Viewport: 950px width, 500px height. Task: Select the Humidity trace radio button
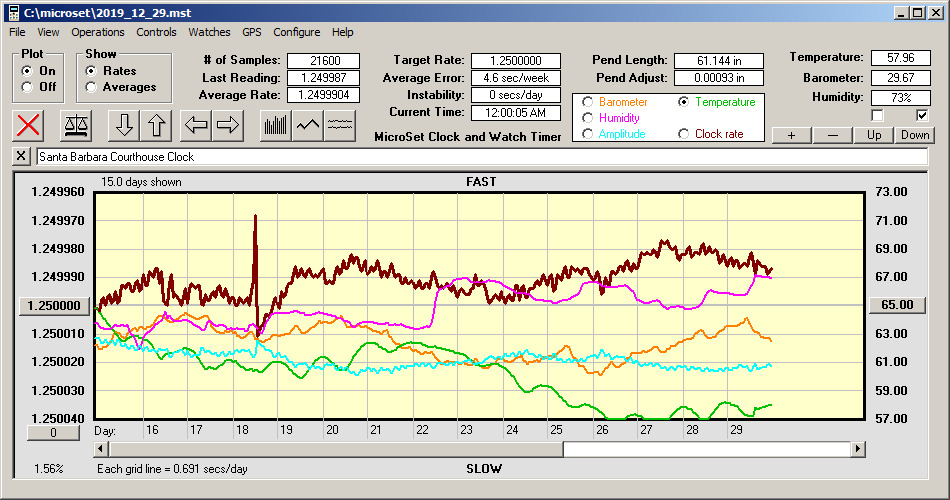pyautogui.click(x=587, y=118)
